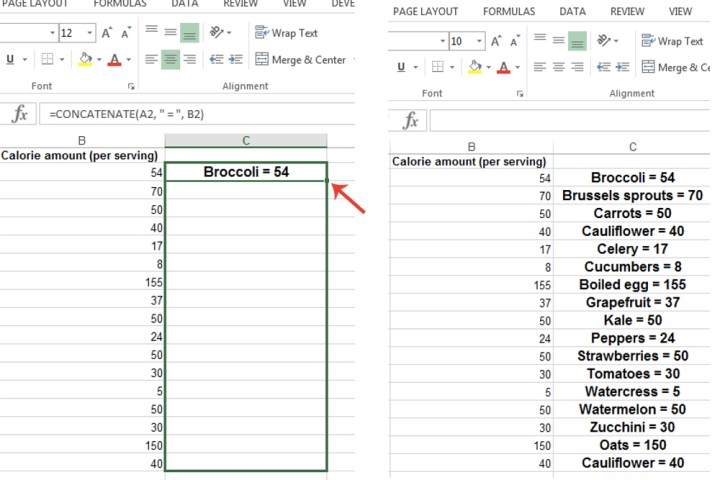Select cell Brussels sprouts = 70
Image resolution: width=720 pixels, height=480 pixels.
(x=632, y=196)
